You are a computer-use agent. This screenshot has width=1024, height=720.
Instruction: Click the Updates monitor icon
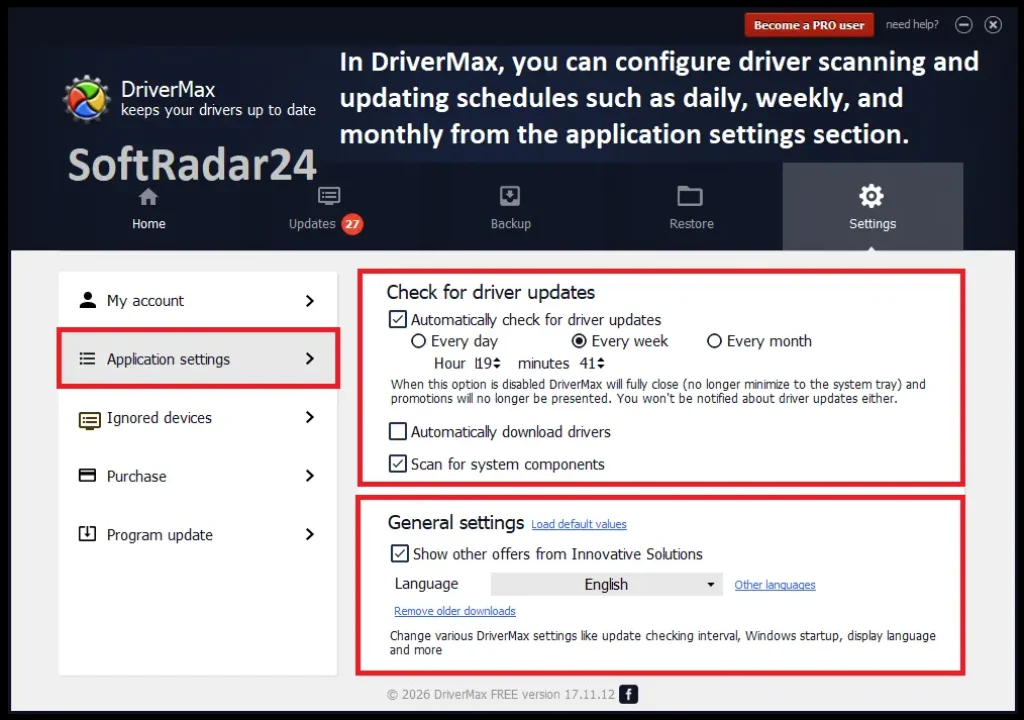pos(328,196)
